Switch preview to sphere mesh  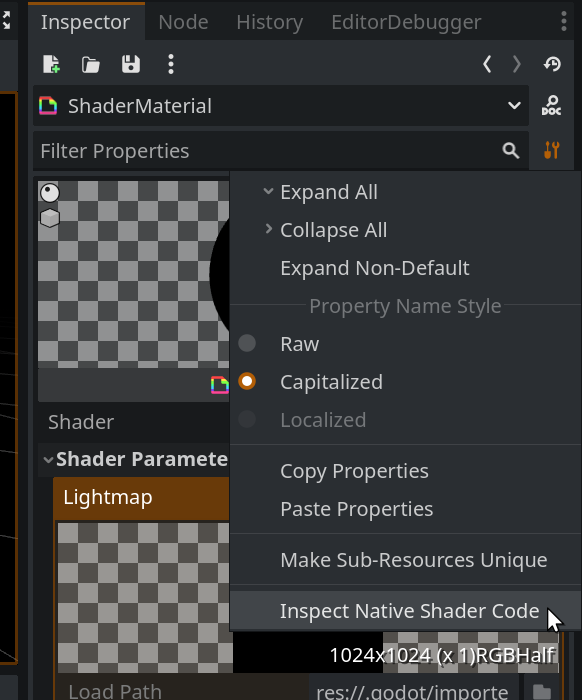click(x=50, y=193)
